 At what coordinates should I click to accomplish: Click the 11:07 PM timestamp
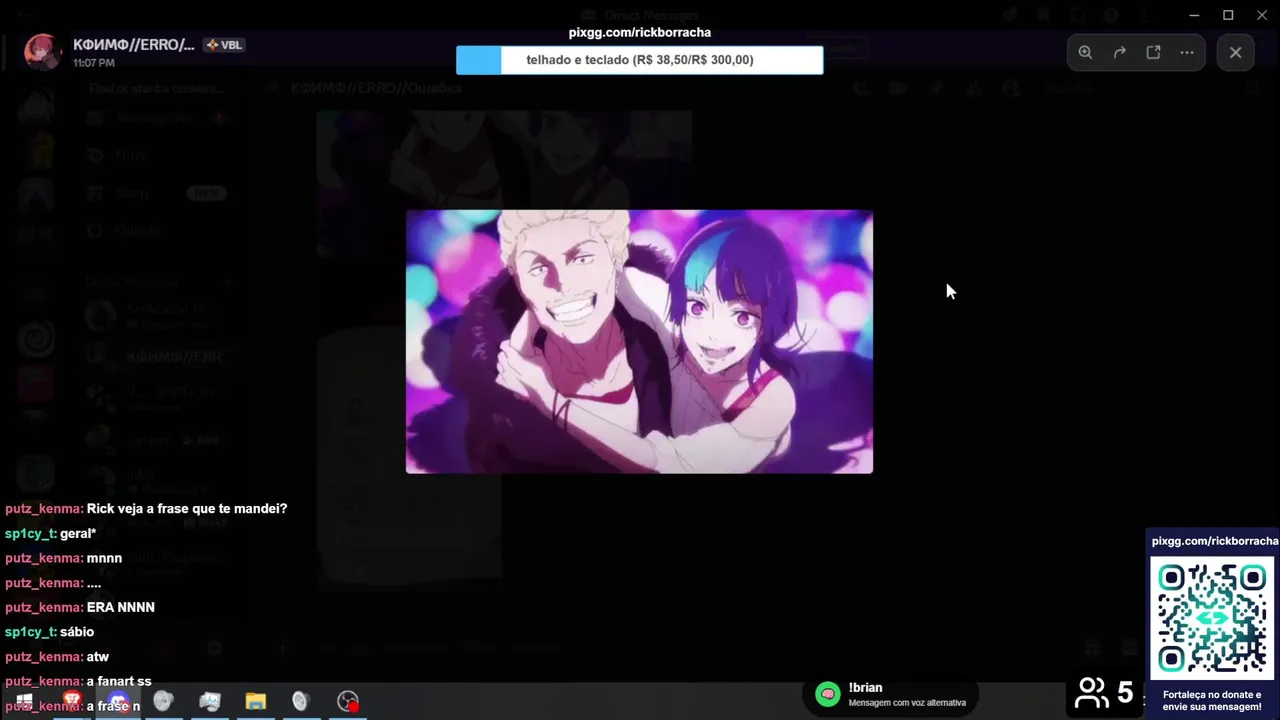coord(94,63)
